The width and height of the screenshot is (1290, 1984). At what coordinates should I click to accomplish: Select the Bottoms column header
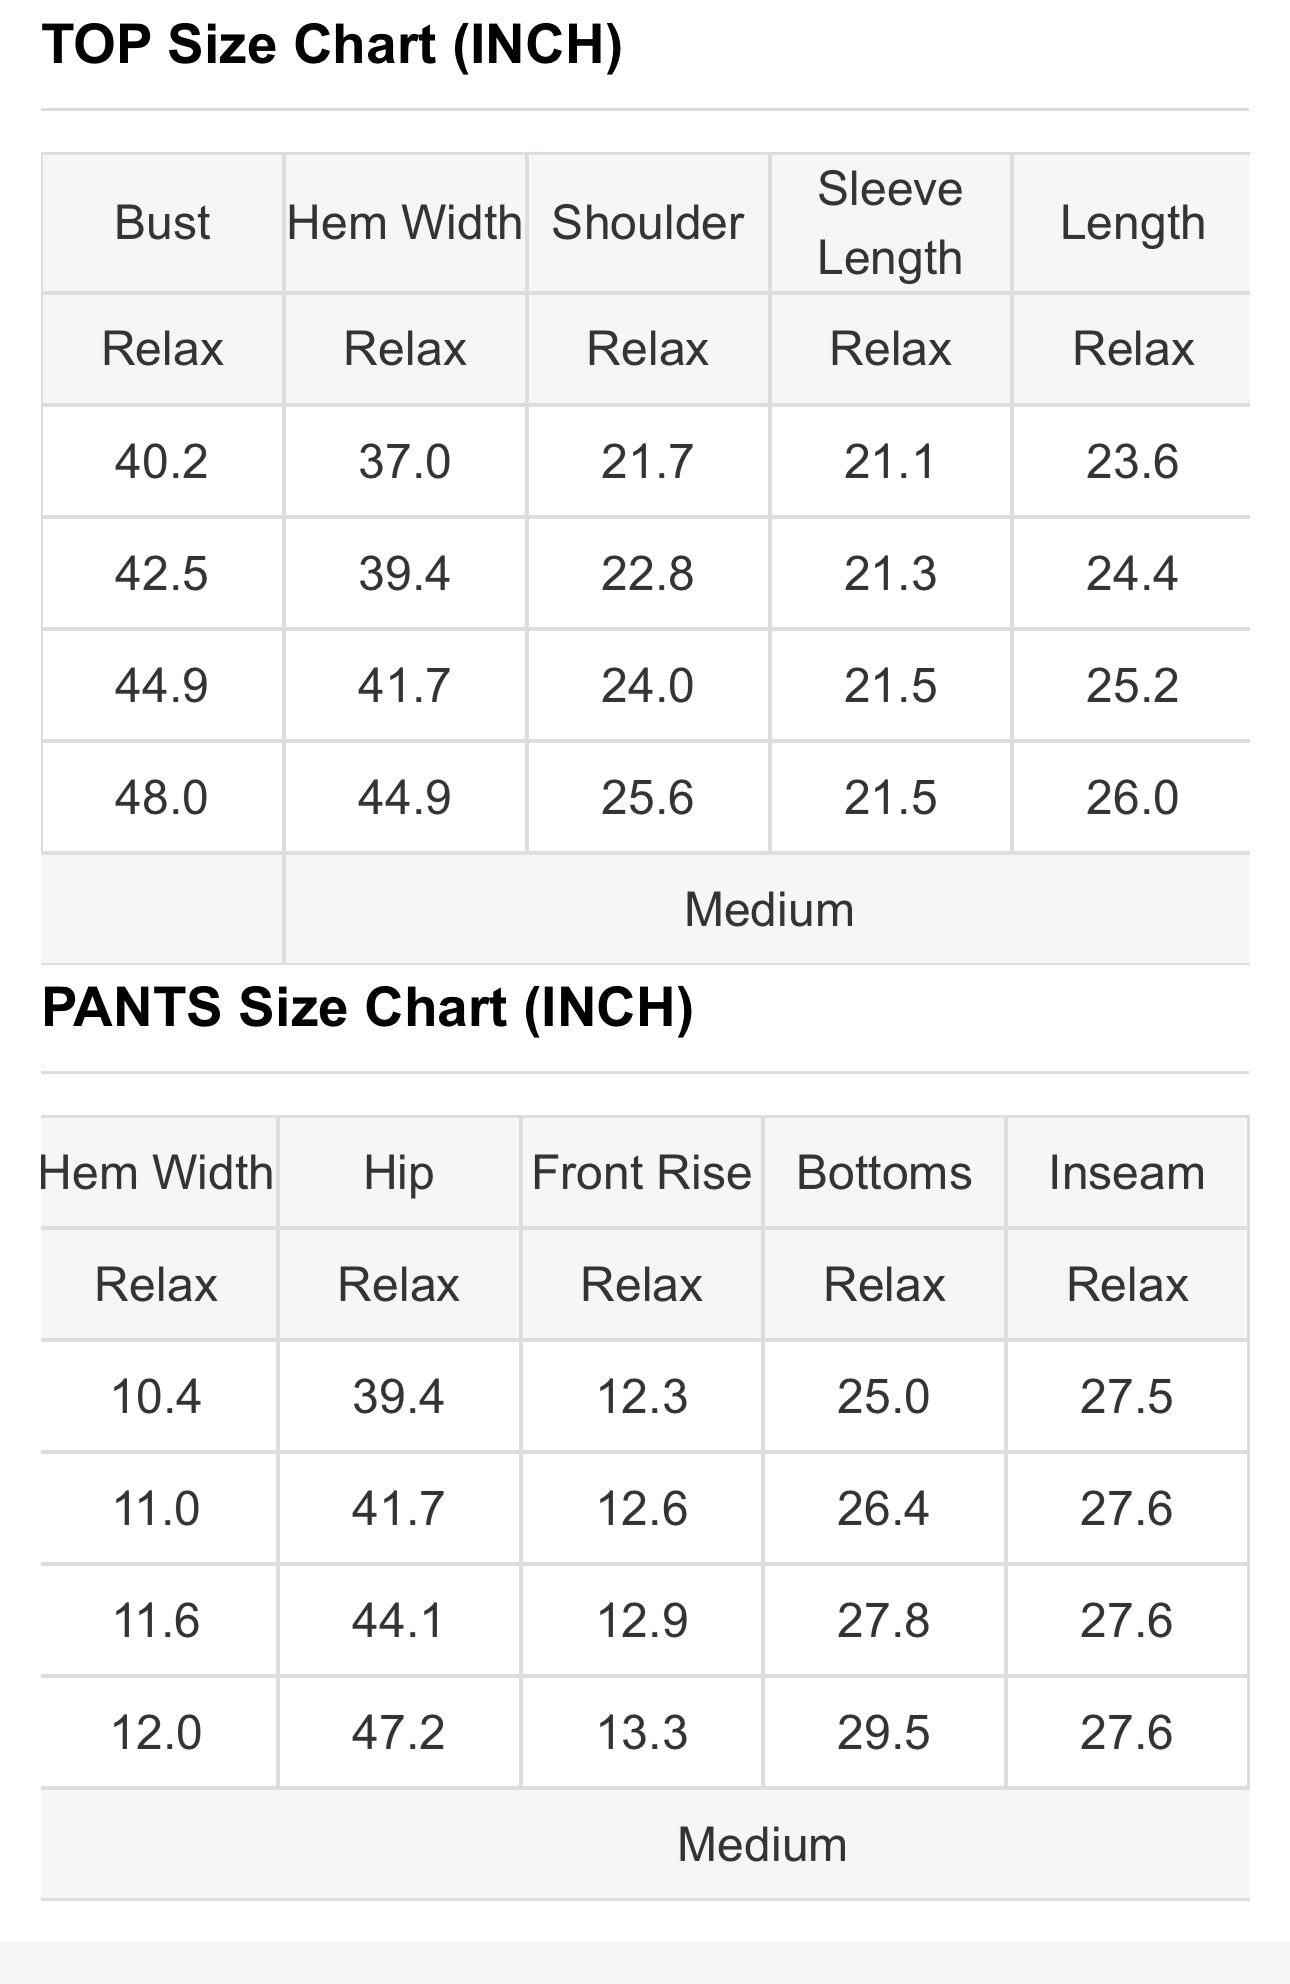pyautogui.click(x=884, y=1173)
